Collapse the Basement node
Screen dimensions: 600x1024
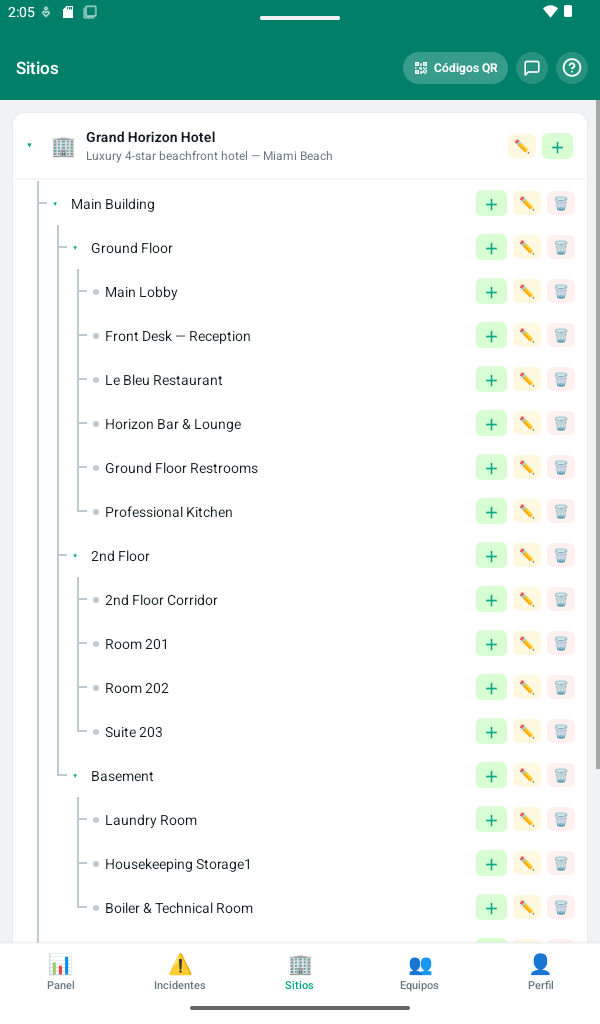tap(75, 776)
